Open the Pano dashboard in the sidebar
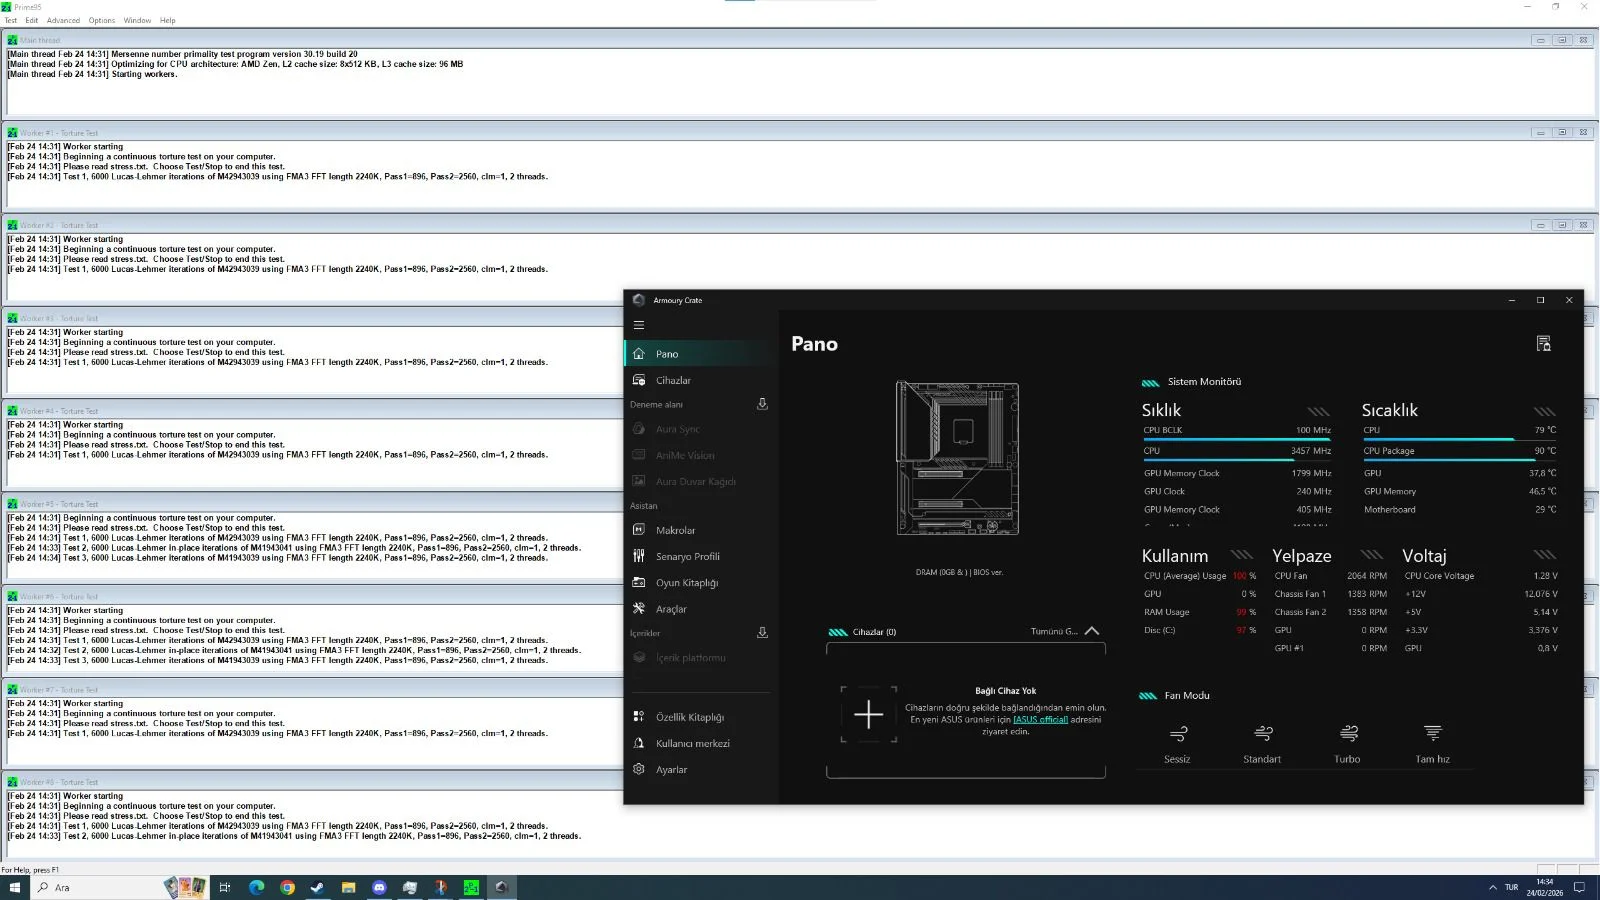The height and width of the screenshot is (900, 1600). (700, 354)
